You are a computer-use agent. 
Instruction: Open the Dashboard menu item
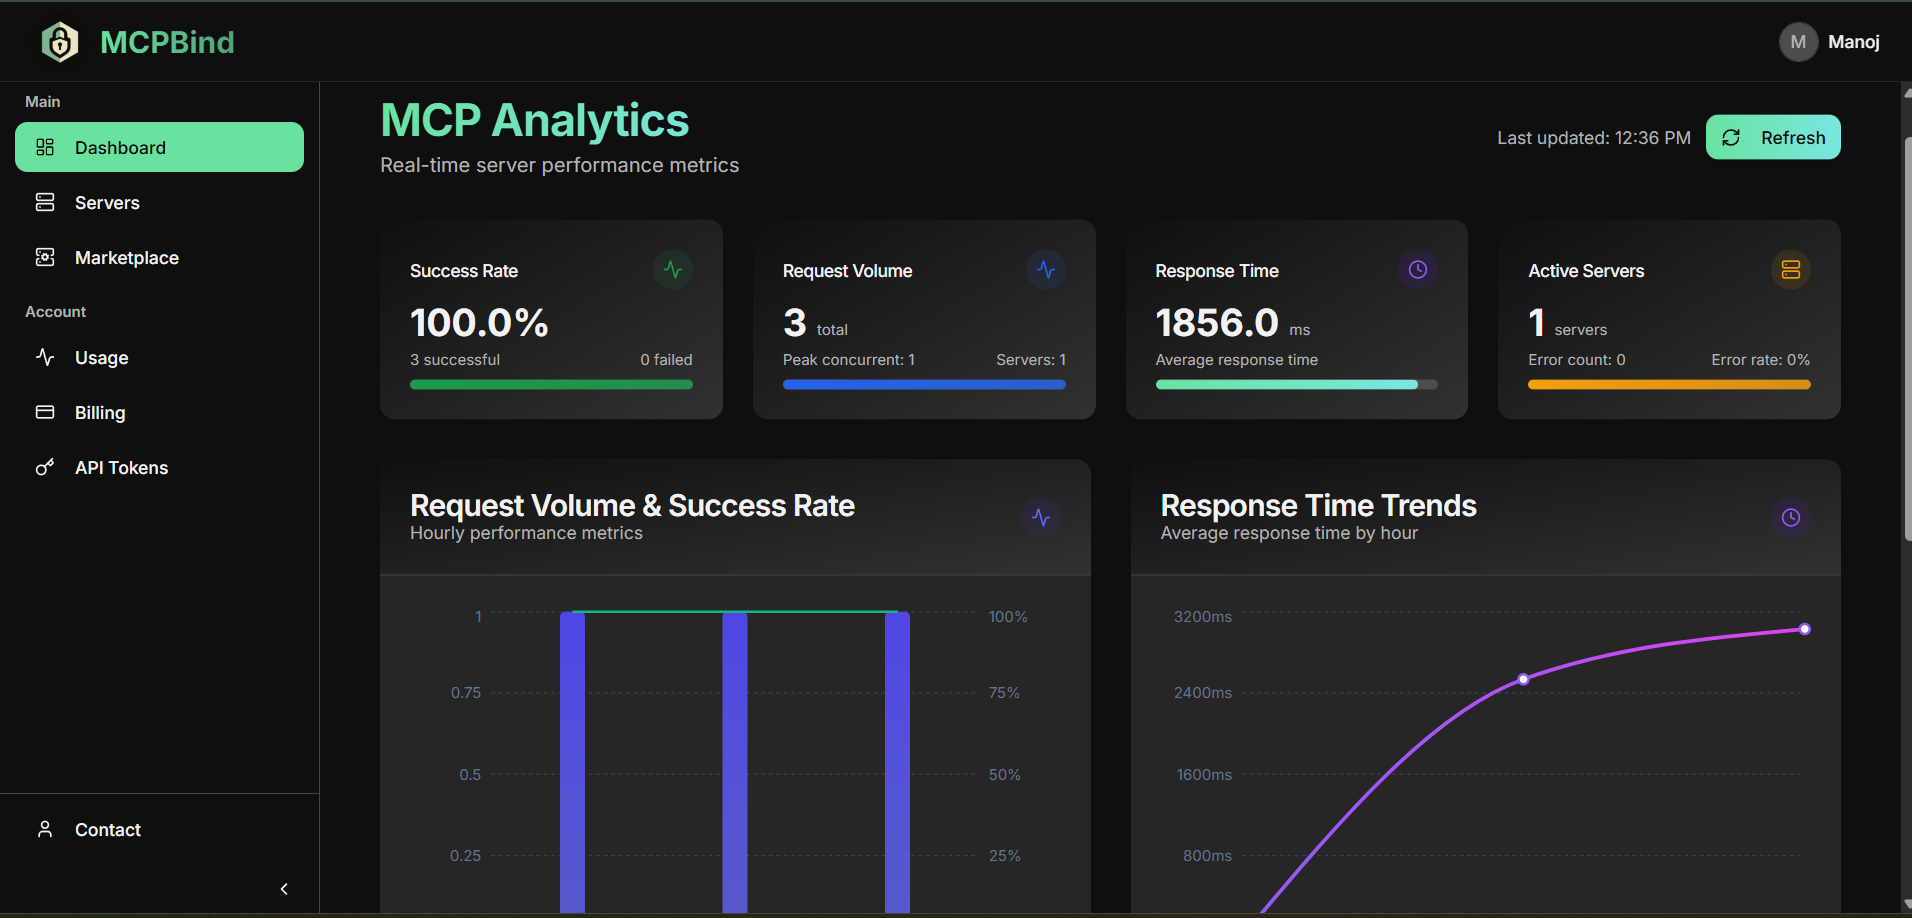point(159,147)
